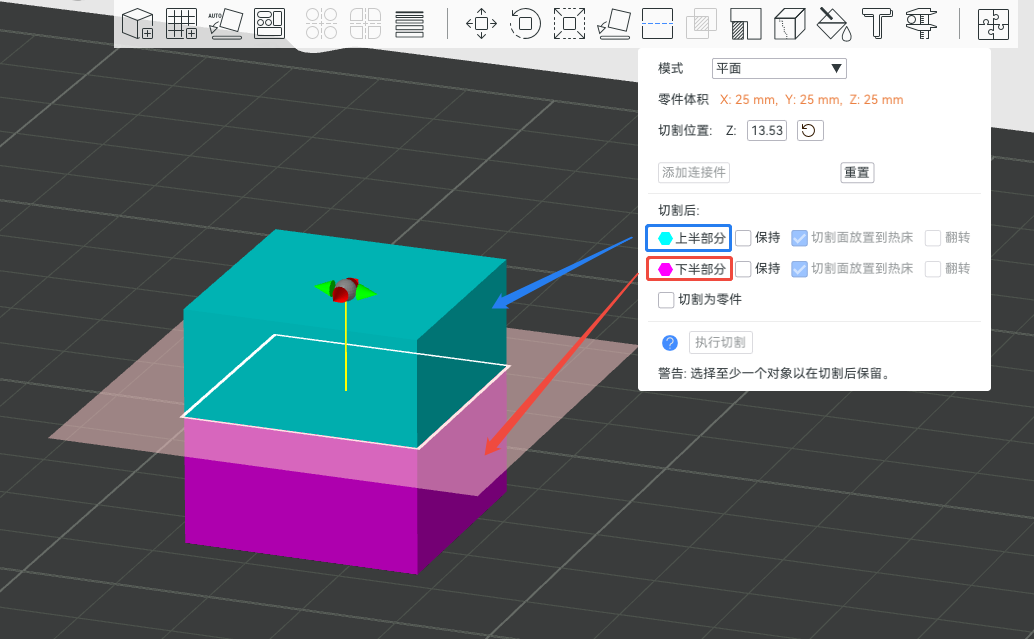
Task: Click the 执行切割 button
Action: (x=720, y=343)
